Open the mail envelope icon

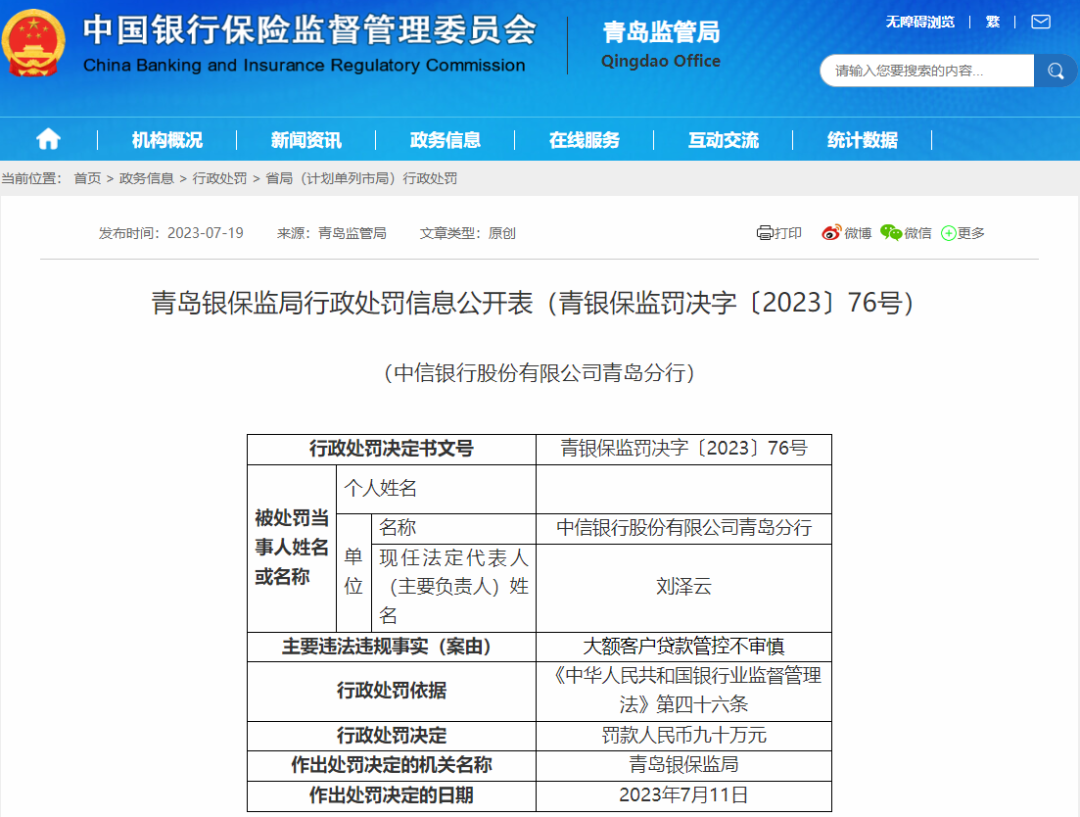[1041, 21]
